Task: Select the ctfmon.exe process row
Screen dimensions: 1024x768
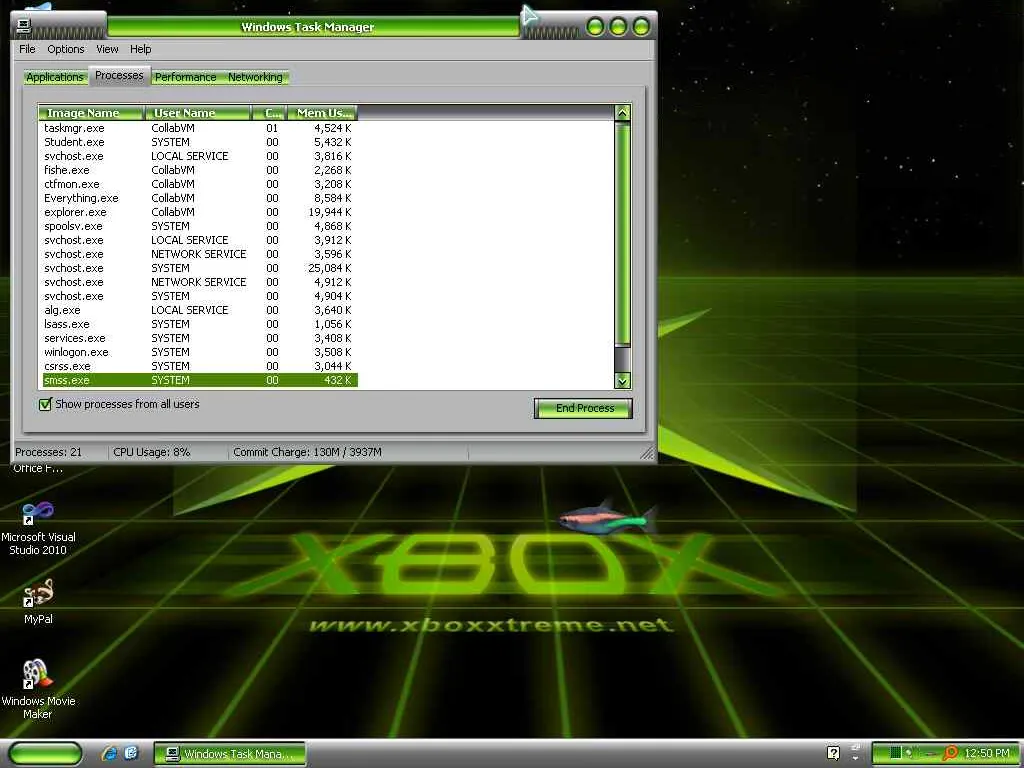Action: click(199, 184)
